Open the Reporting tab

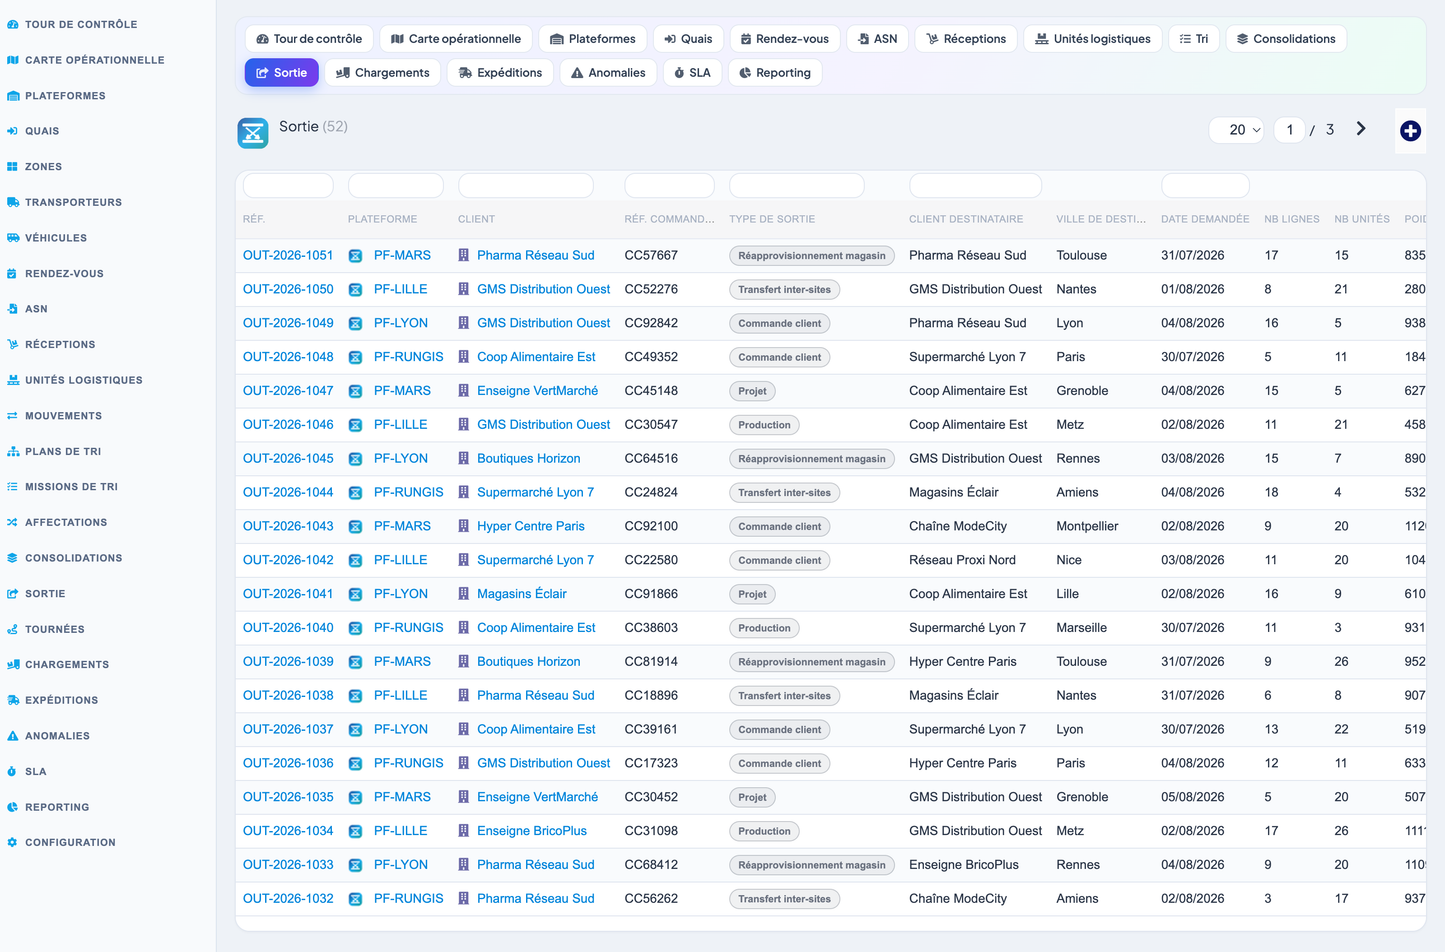tap(775, 73)
